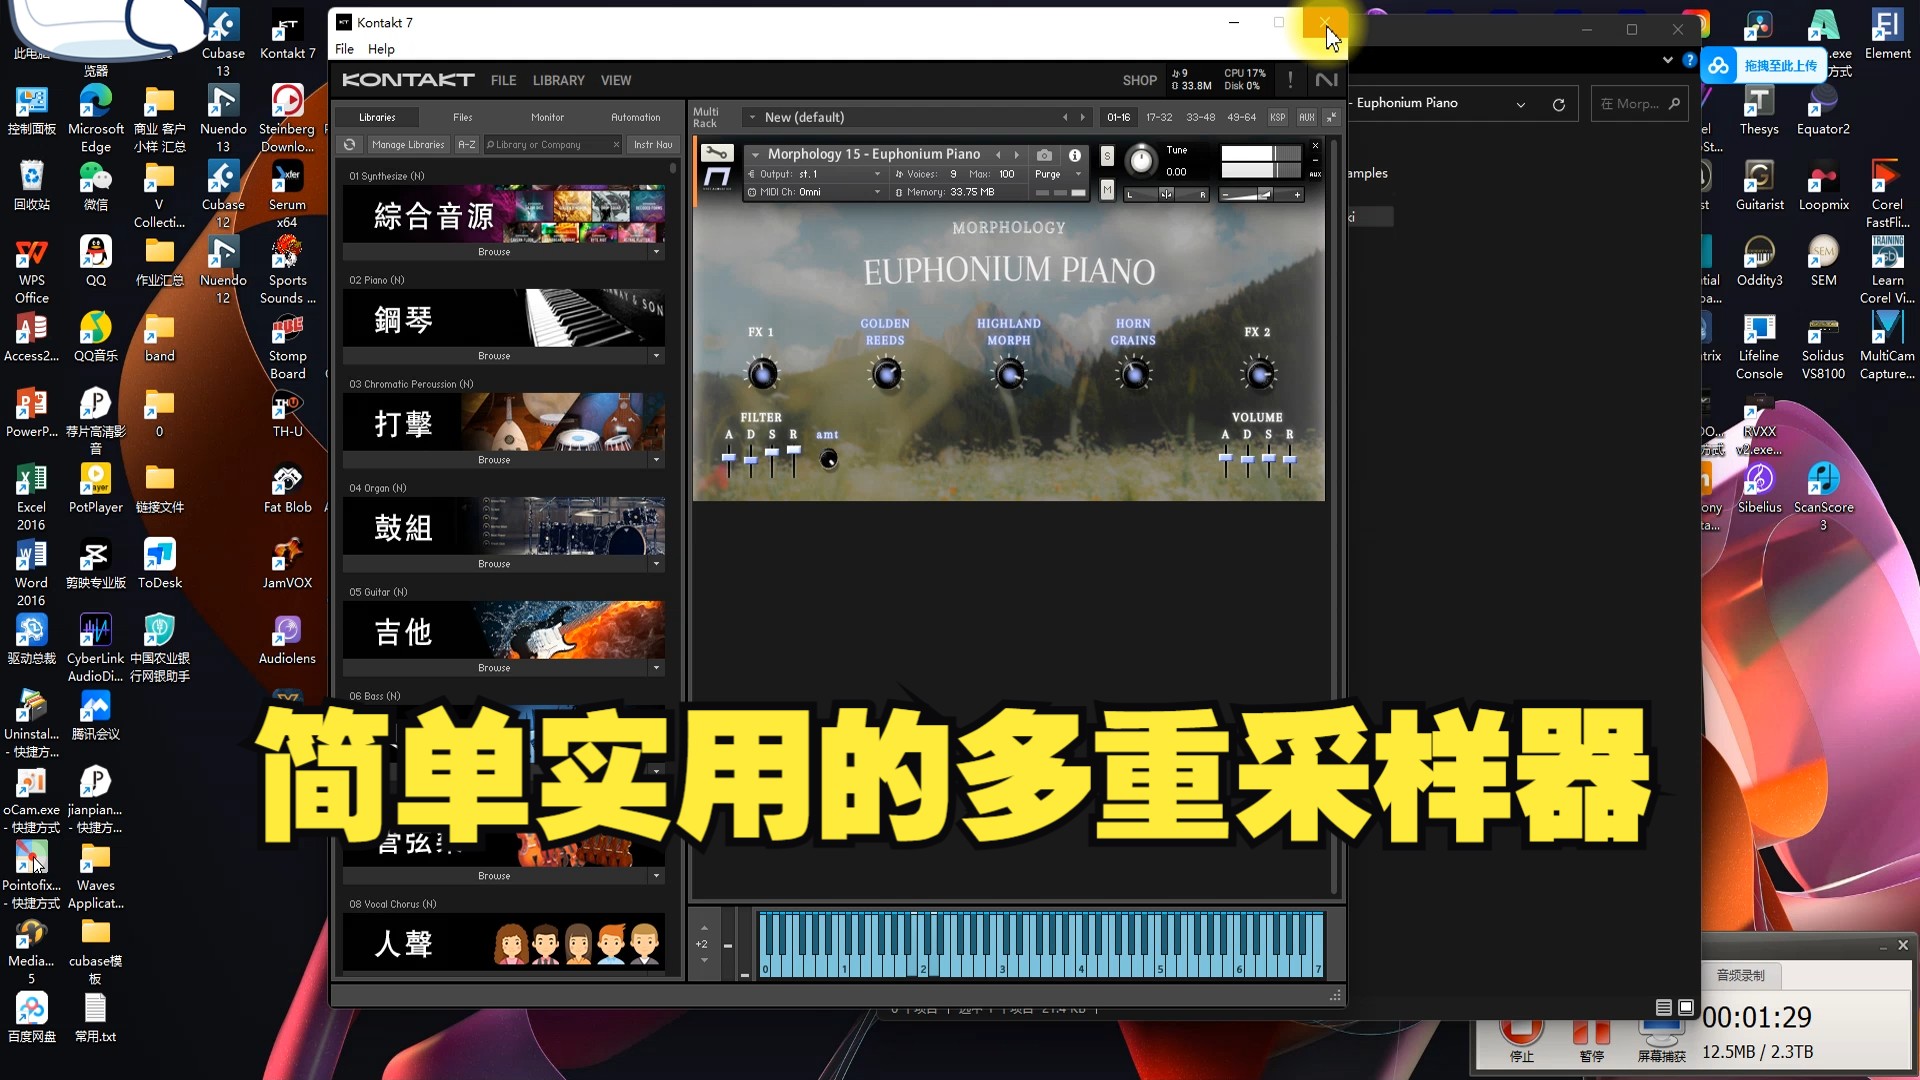Click the Golden Reeds knob

click(x=885, y=374)
